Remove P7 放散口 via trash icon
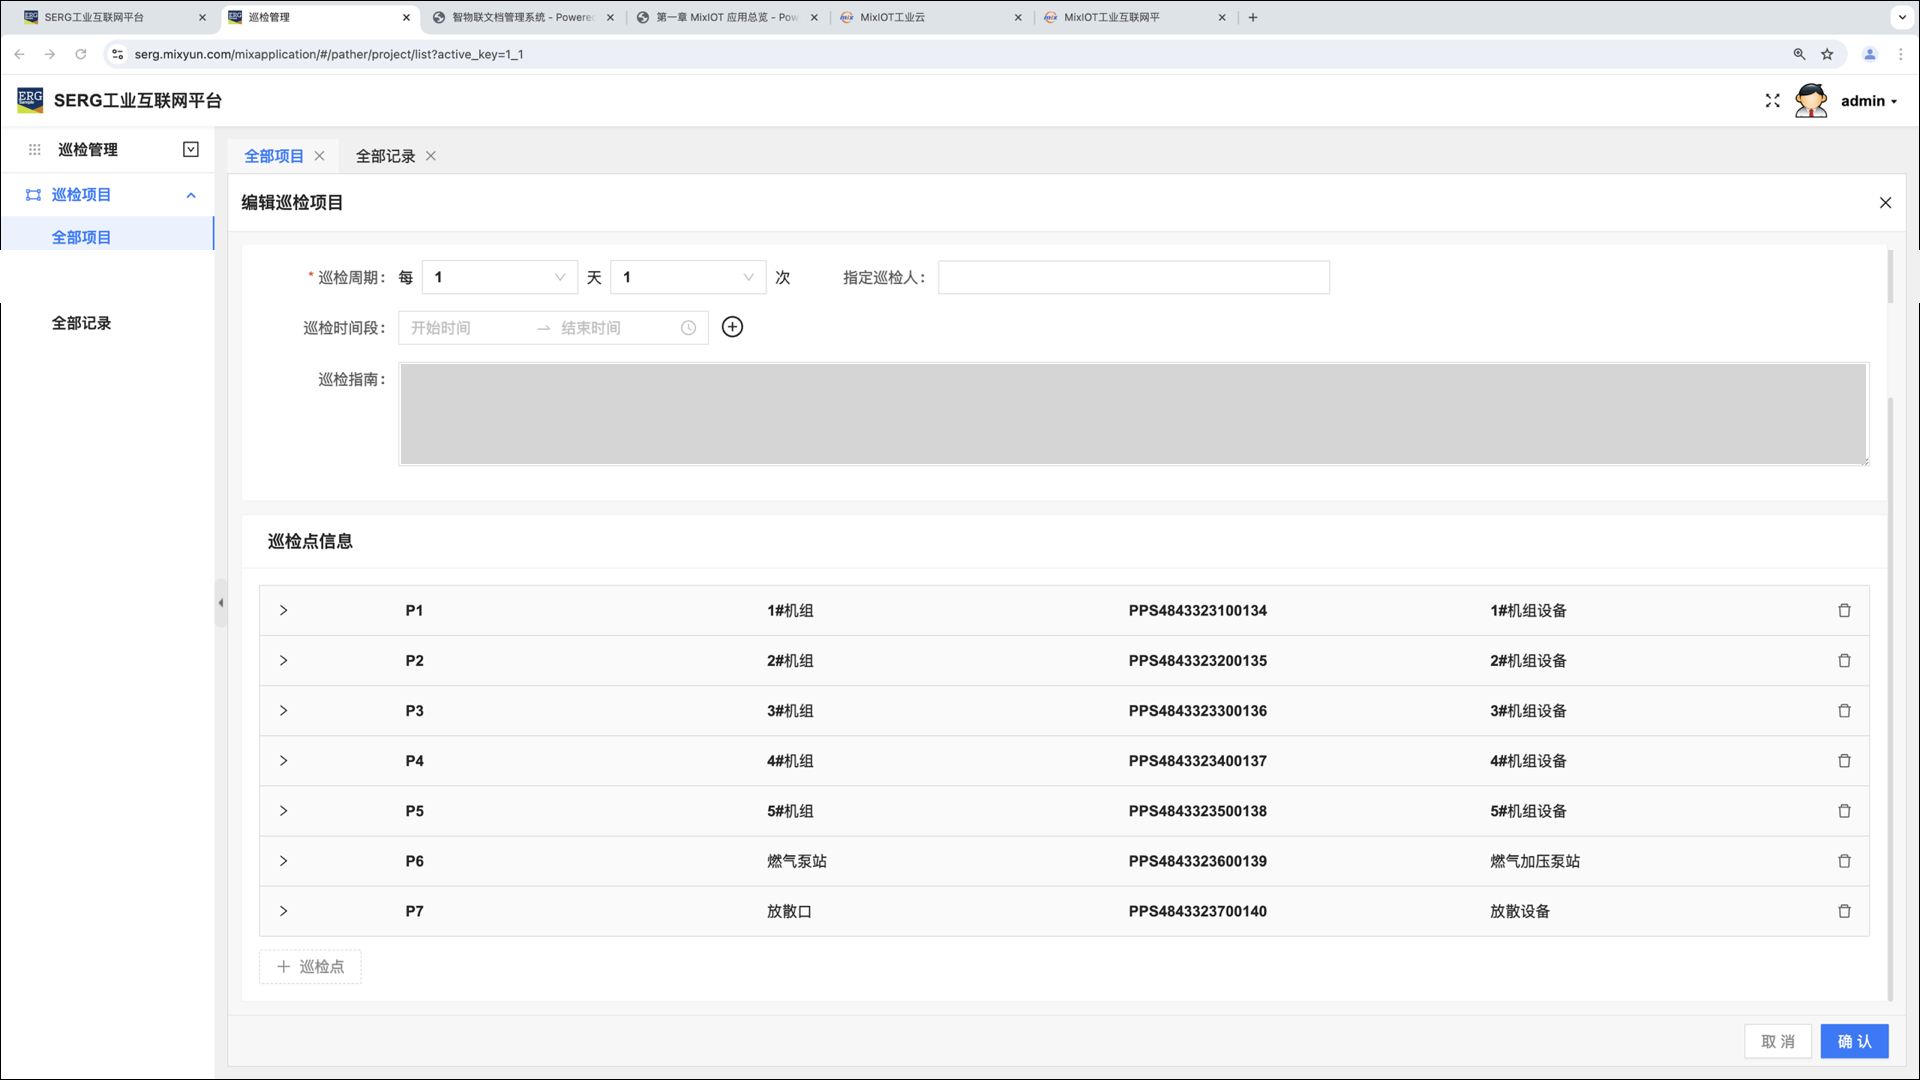The image size is (1920, 1080). [x=1844, y=911]
